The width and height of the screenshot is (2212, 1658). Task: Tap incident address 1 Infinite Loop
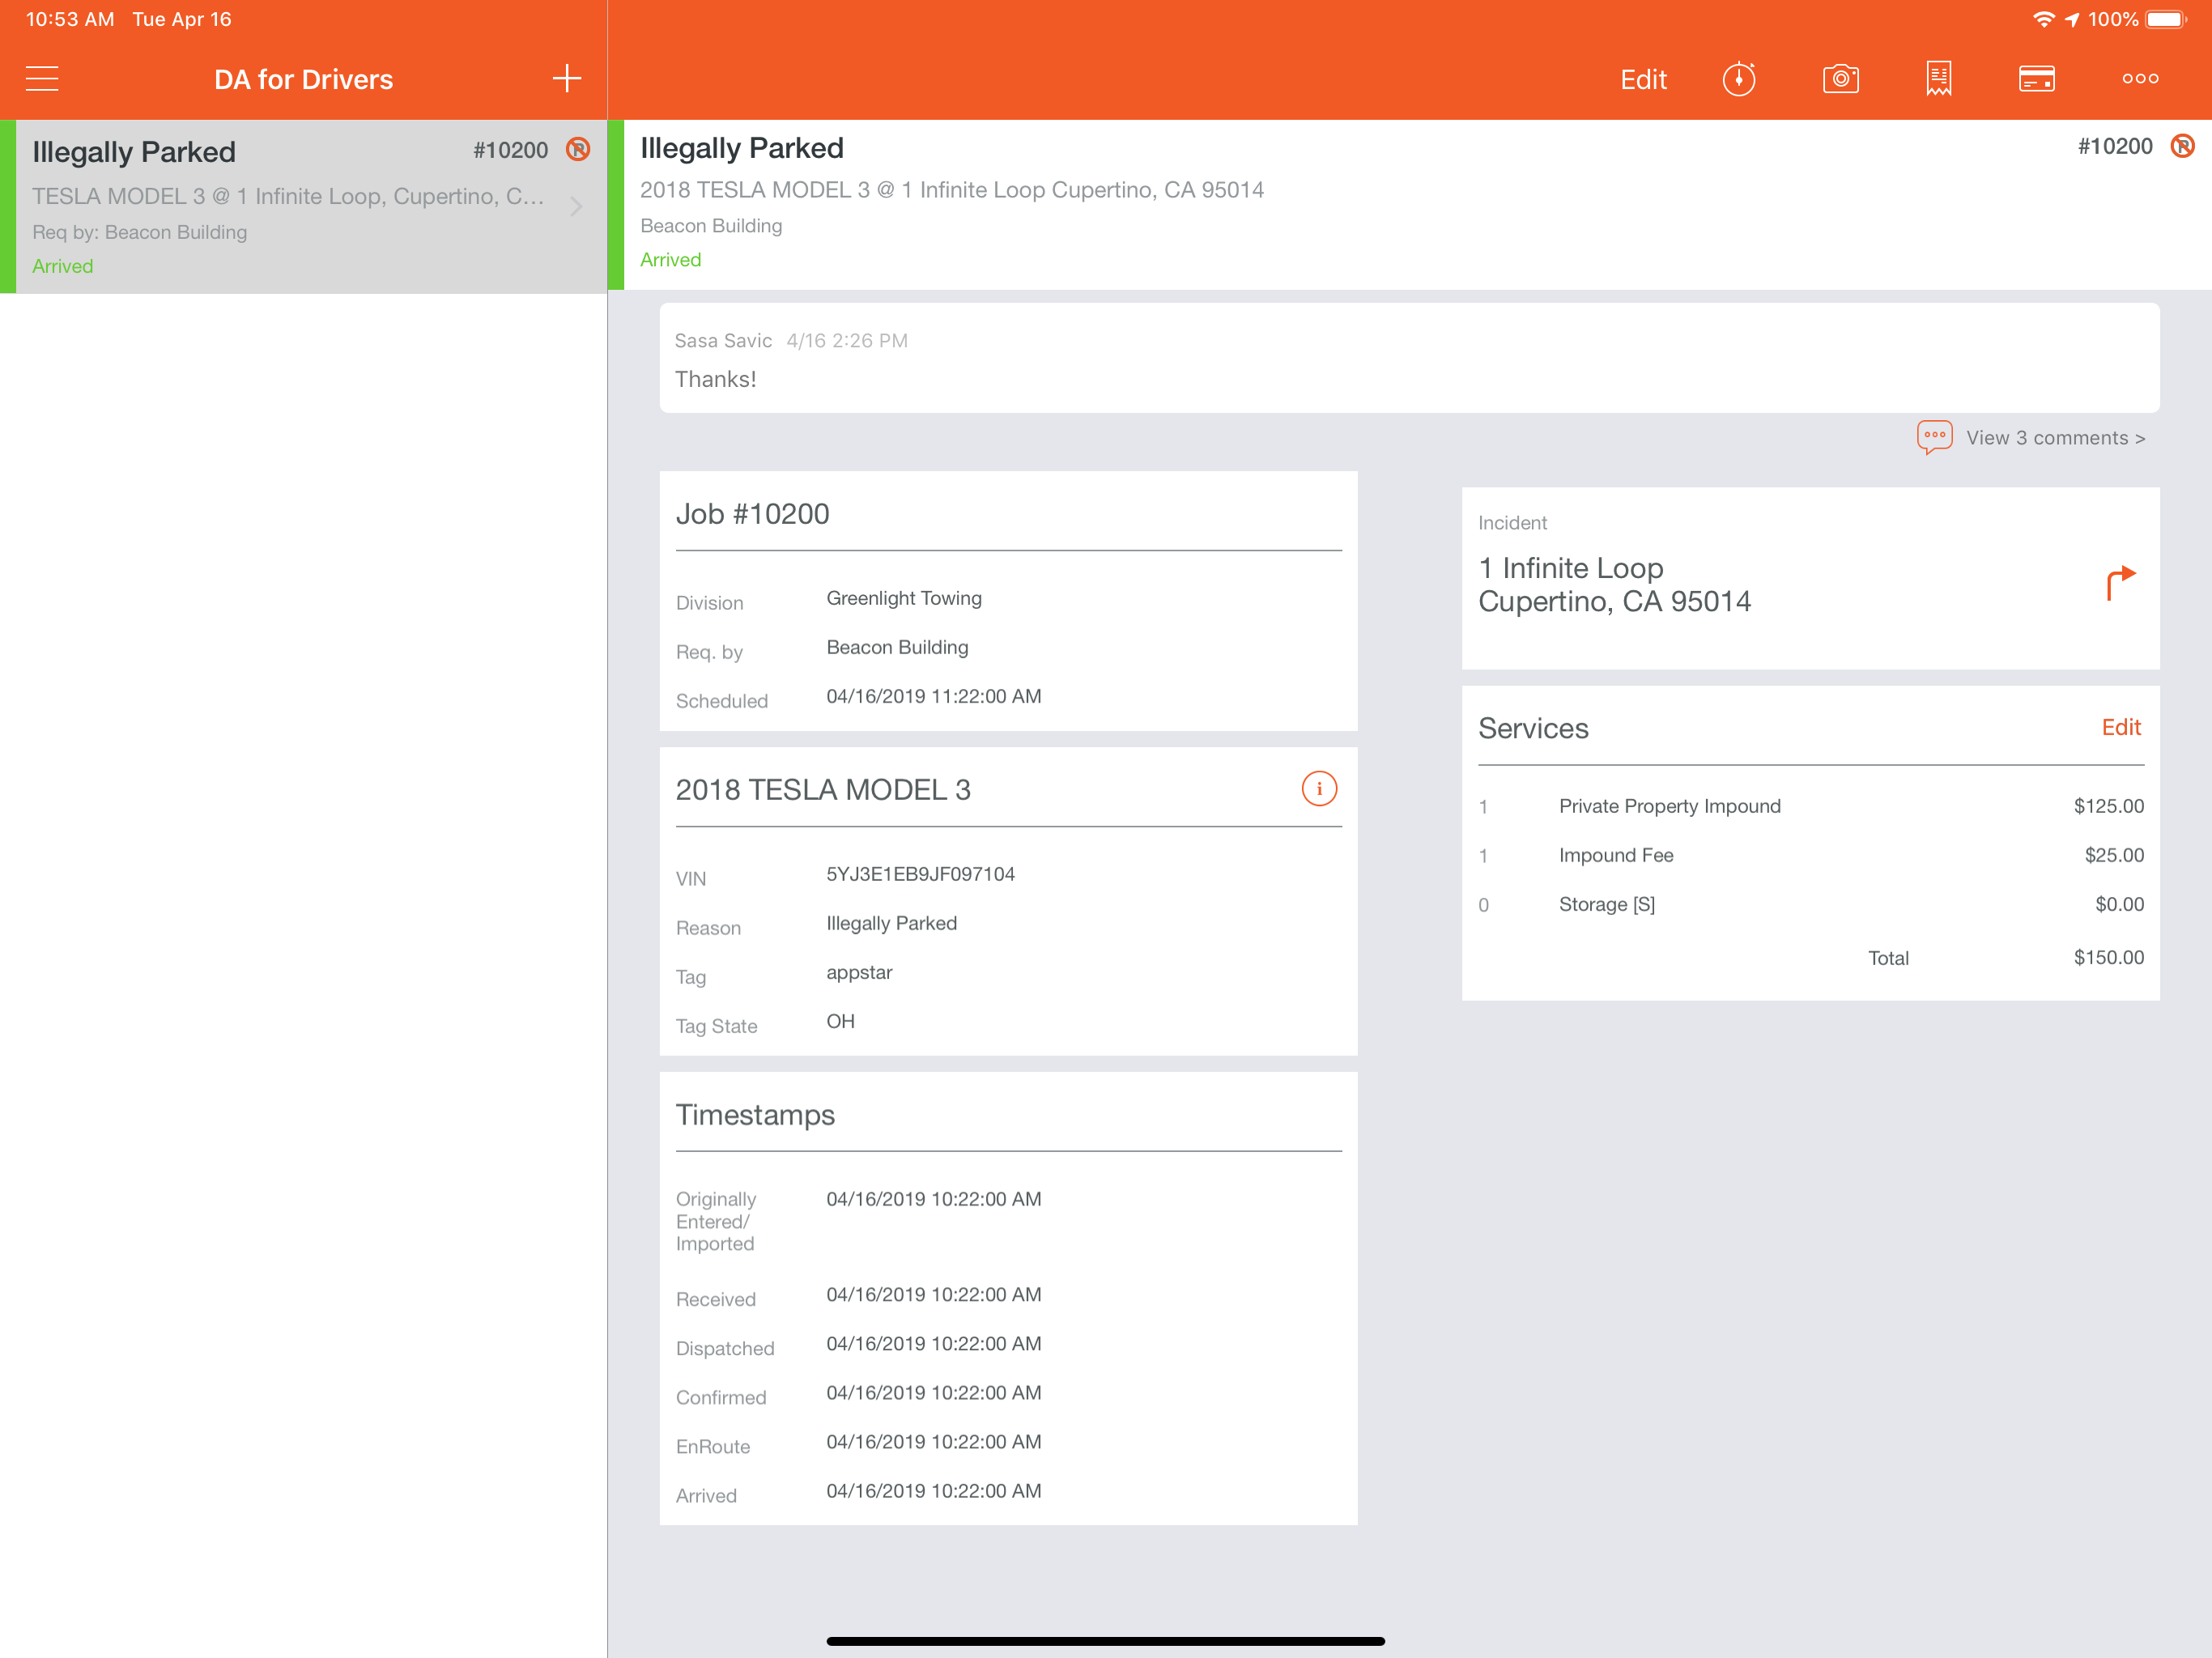pos(1614,584)
